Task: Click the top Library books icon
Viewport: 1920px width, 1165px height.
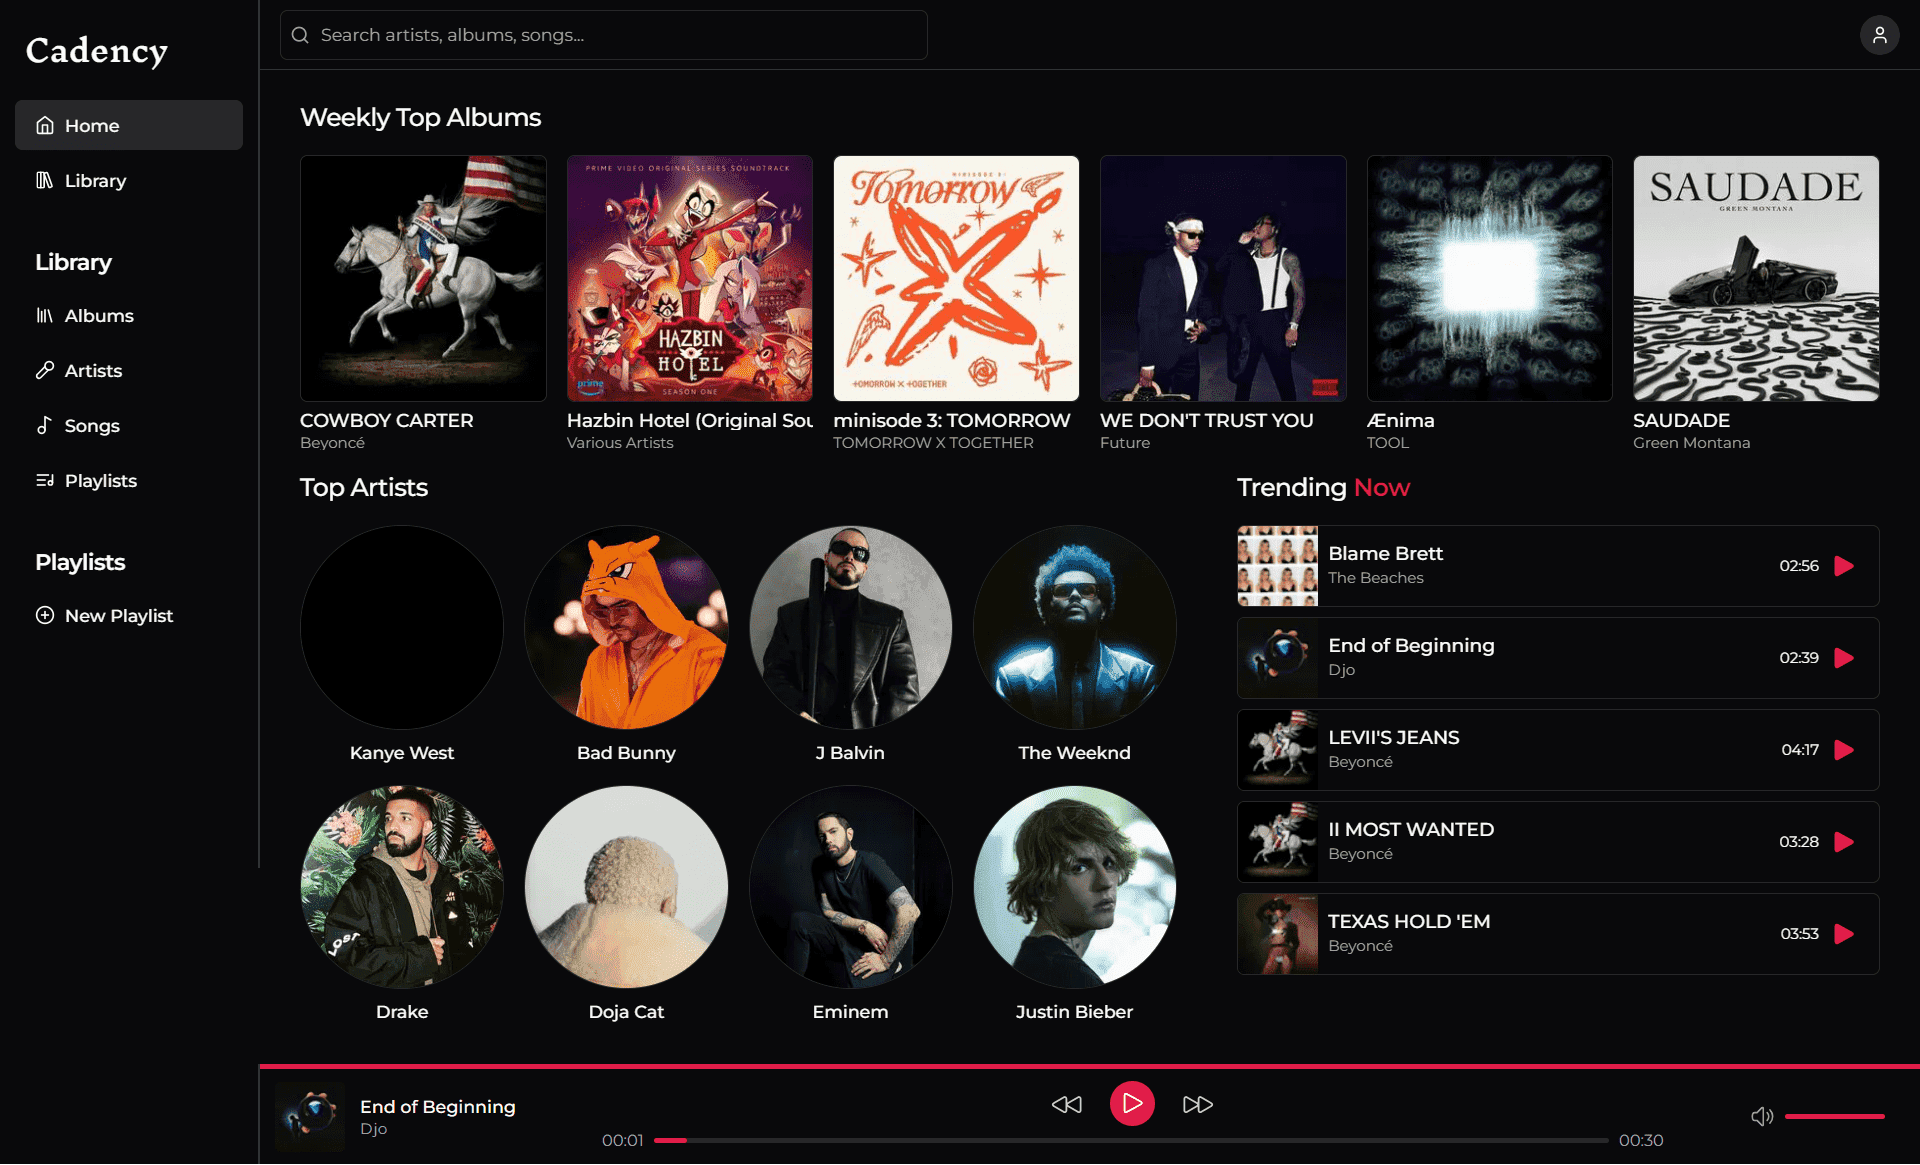Action: pos(45,180)
